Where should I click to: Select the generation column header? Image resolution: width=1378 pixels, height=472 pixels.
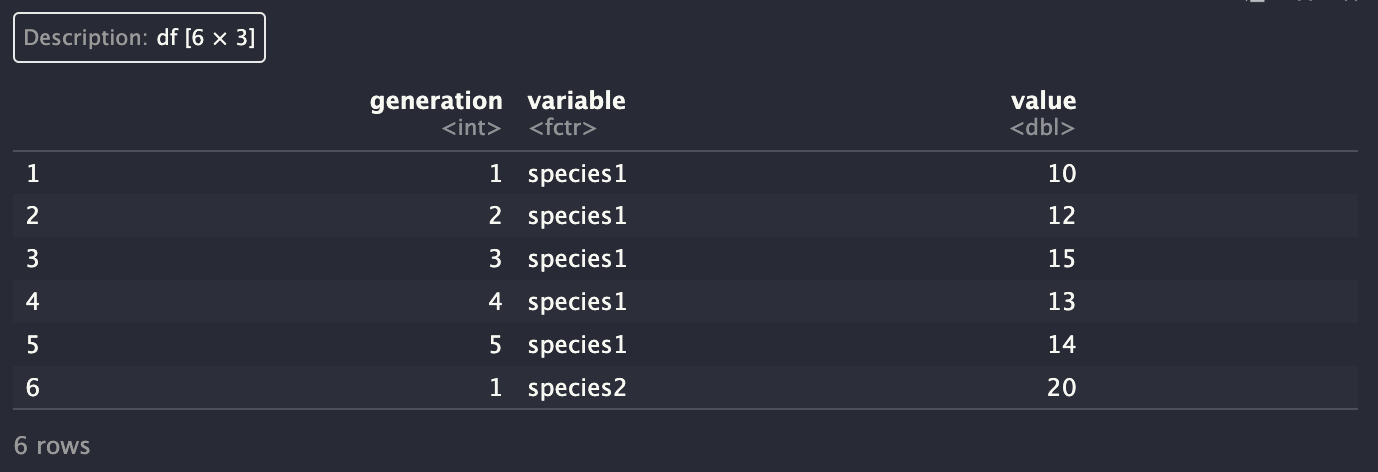(x=436, y=101)
